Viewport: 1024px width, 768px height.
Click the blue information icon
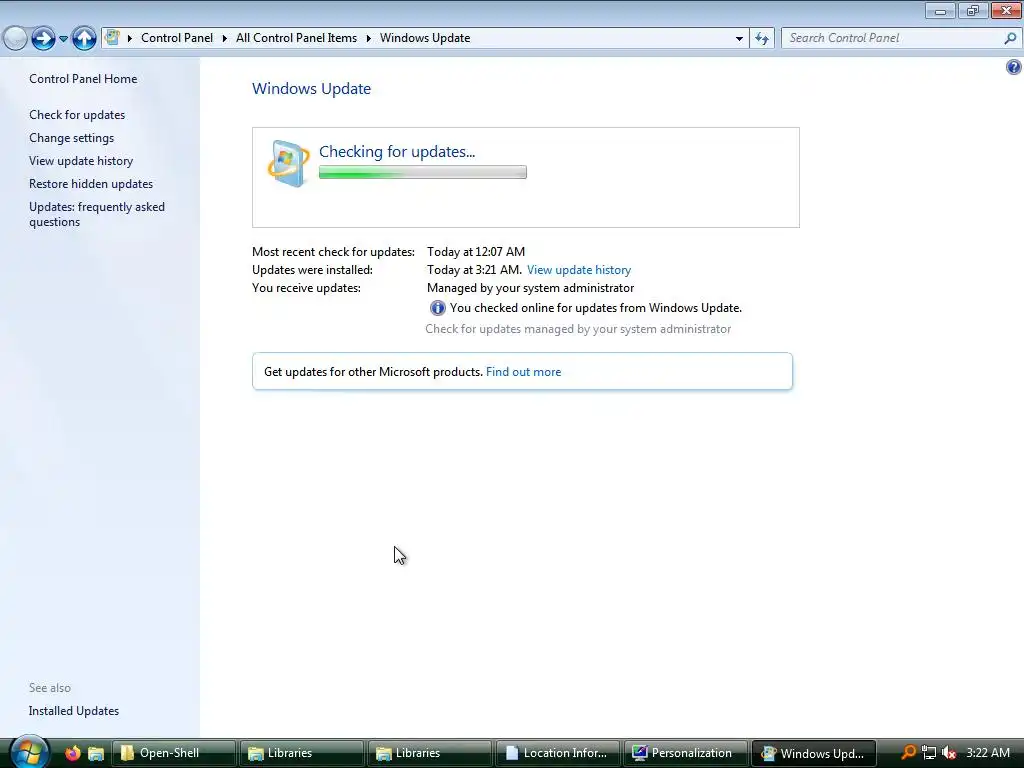click(x=438, y=308)
